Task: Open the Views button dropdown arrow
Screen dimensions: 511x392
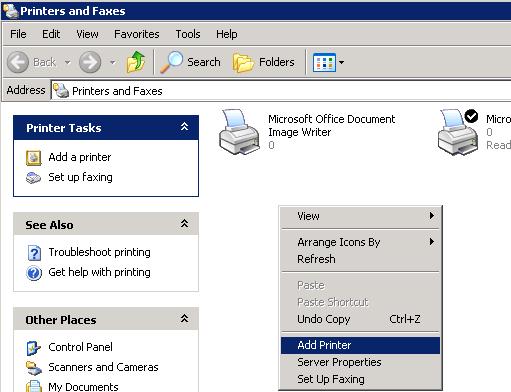Action: tap(341, 62)
